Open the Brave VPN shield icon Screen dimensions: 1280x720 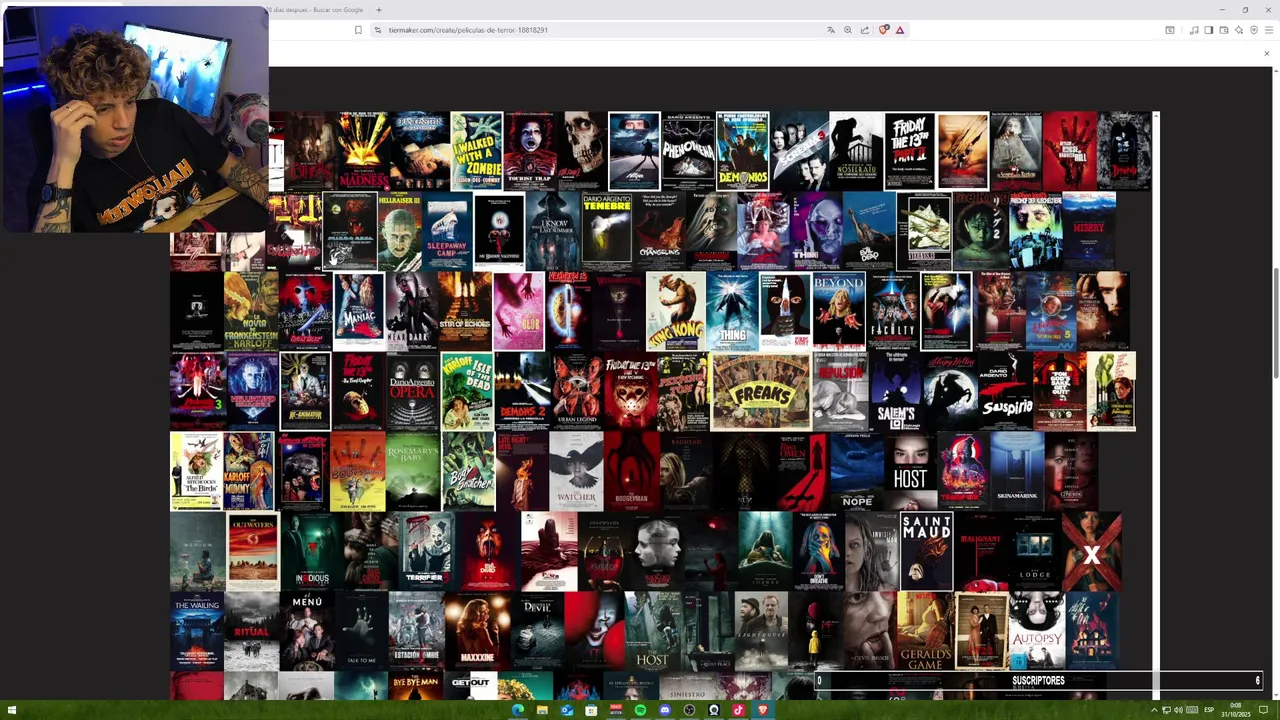click(x=1254, y=30)
